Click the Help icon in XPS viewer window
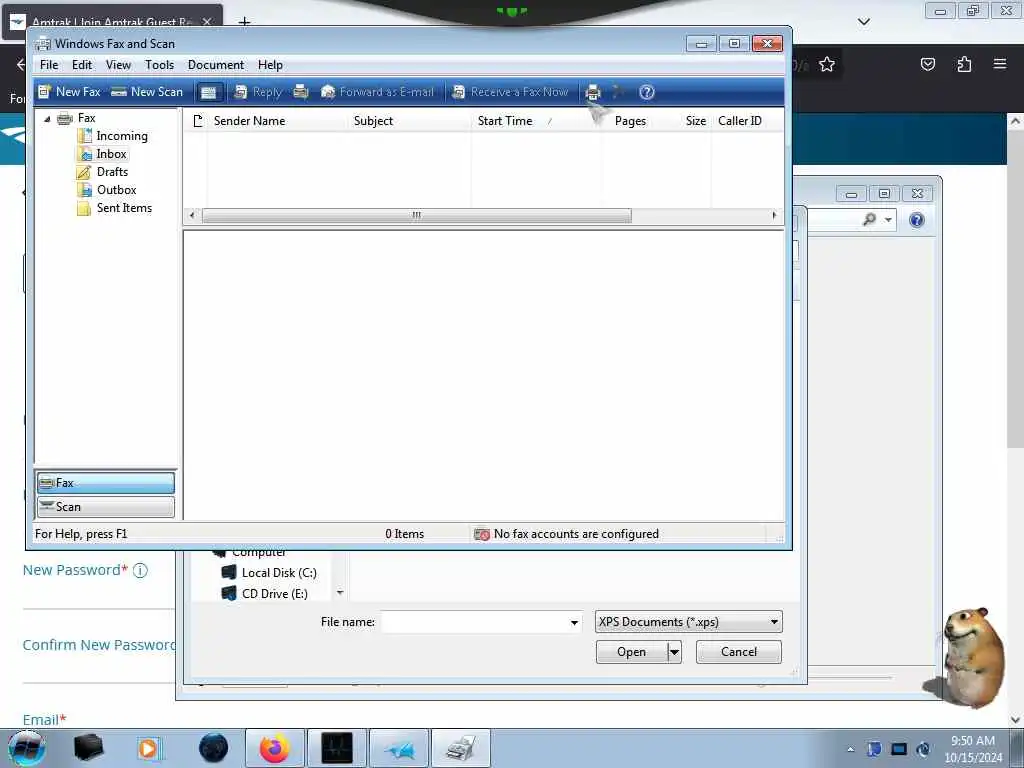This screenshot has width=1024, height=768. tap(917, 220)
